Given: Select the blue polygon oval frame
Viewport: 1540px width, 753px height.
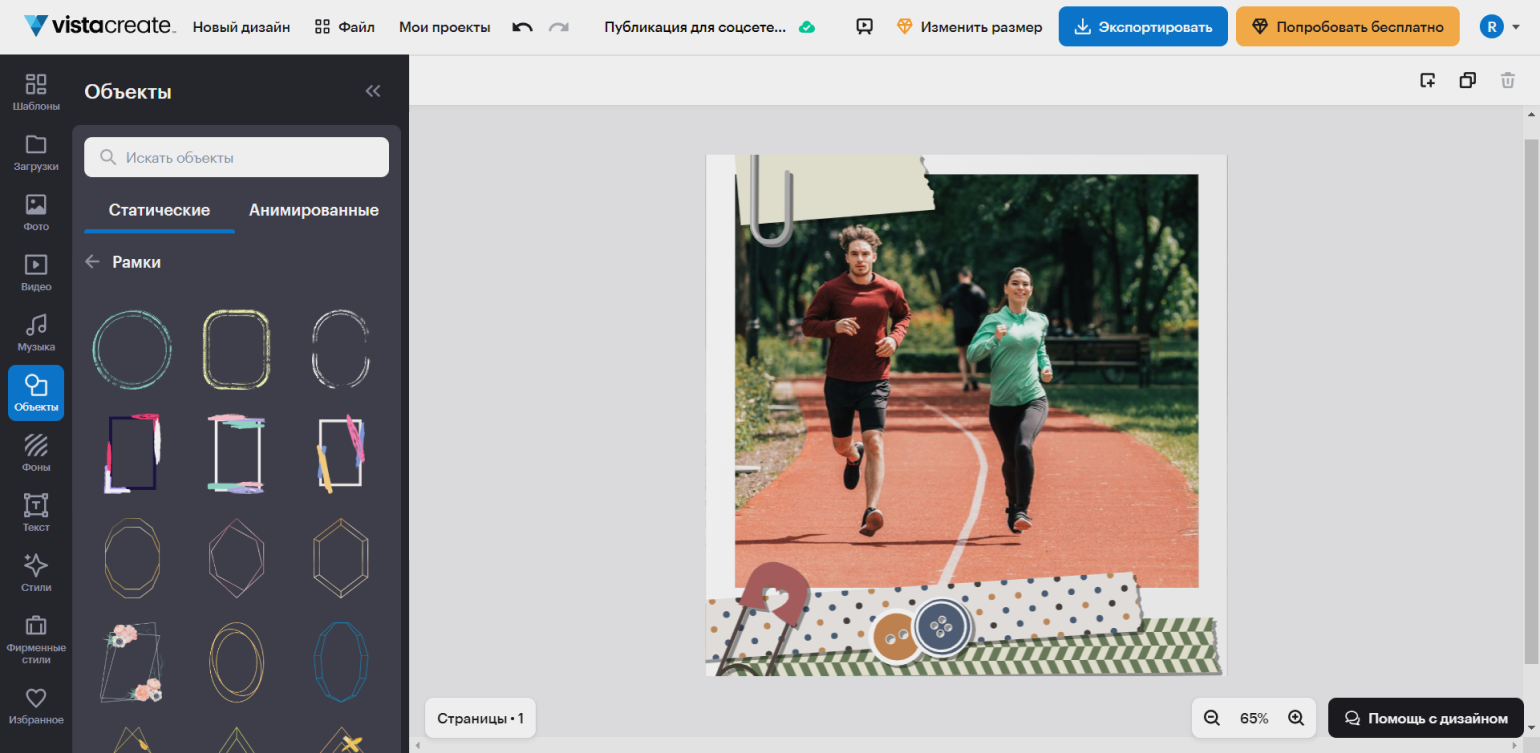Looking at the screenshot, I should (340, 662).
